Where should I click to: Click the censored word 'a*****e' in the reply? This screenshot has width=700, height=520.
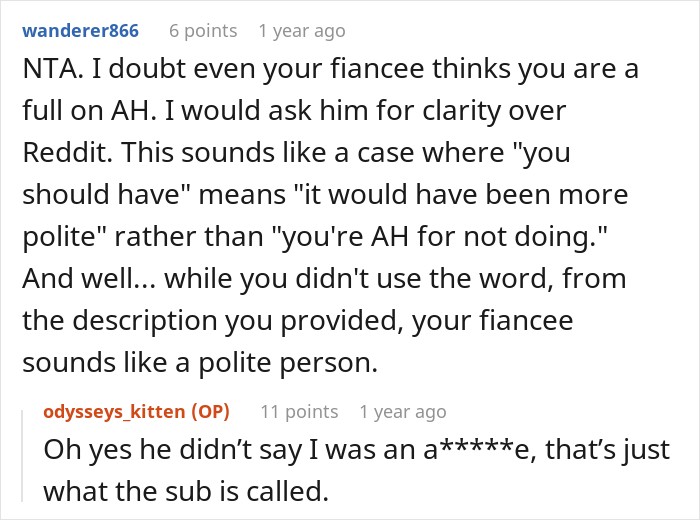[x=479, y=449]
